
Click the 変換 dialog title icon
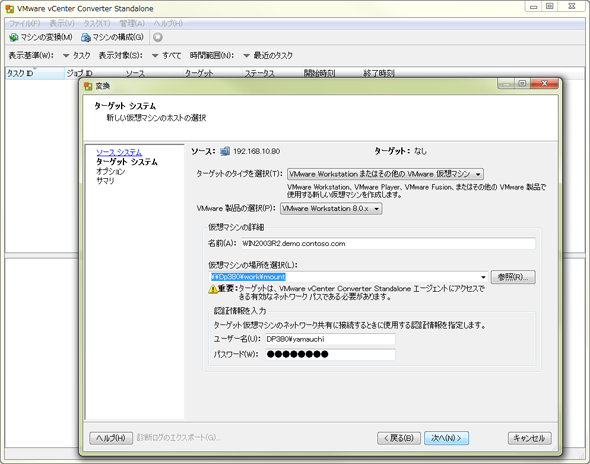click(88, 86)
